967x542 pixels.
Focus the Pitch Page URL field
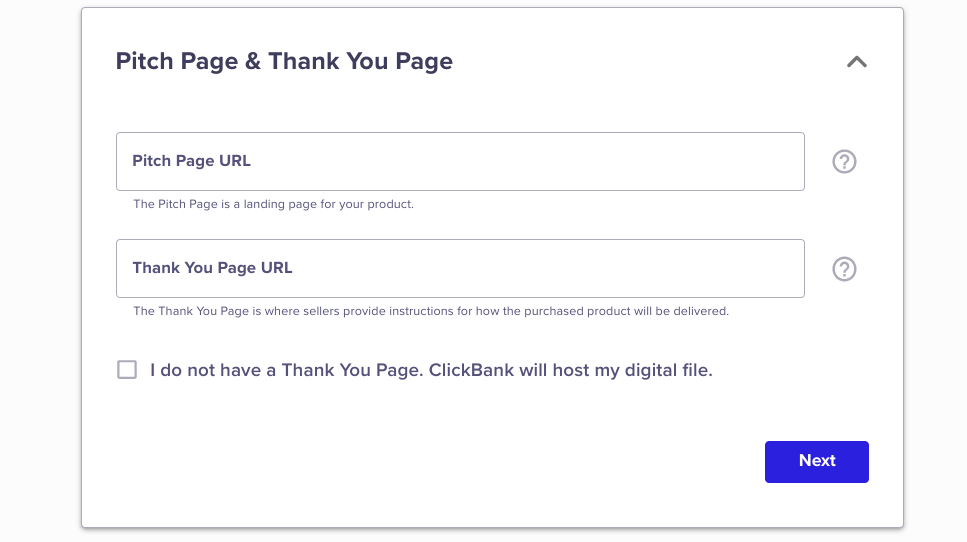tap(460, 162)
